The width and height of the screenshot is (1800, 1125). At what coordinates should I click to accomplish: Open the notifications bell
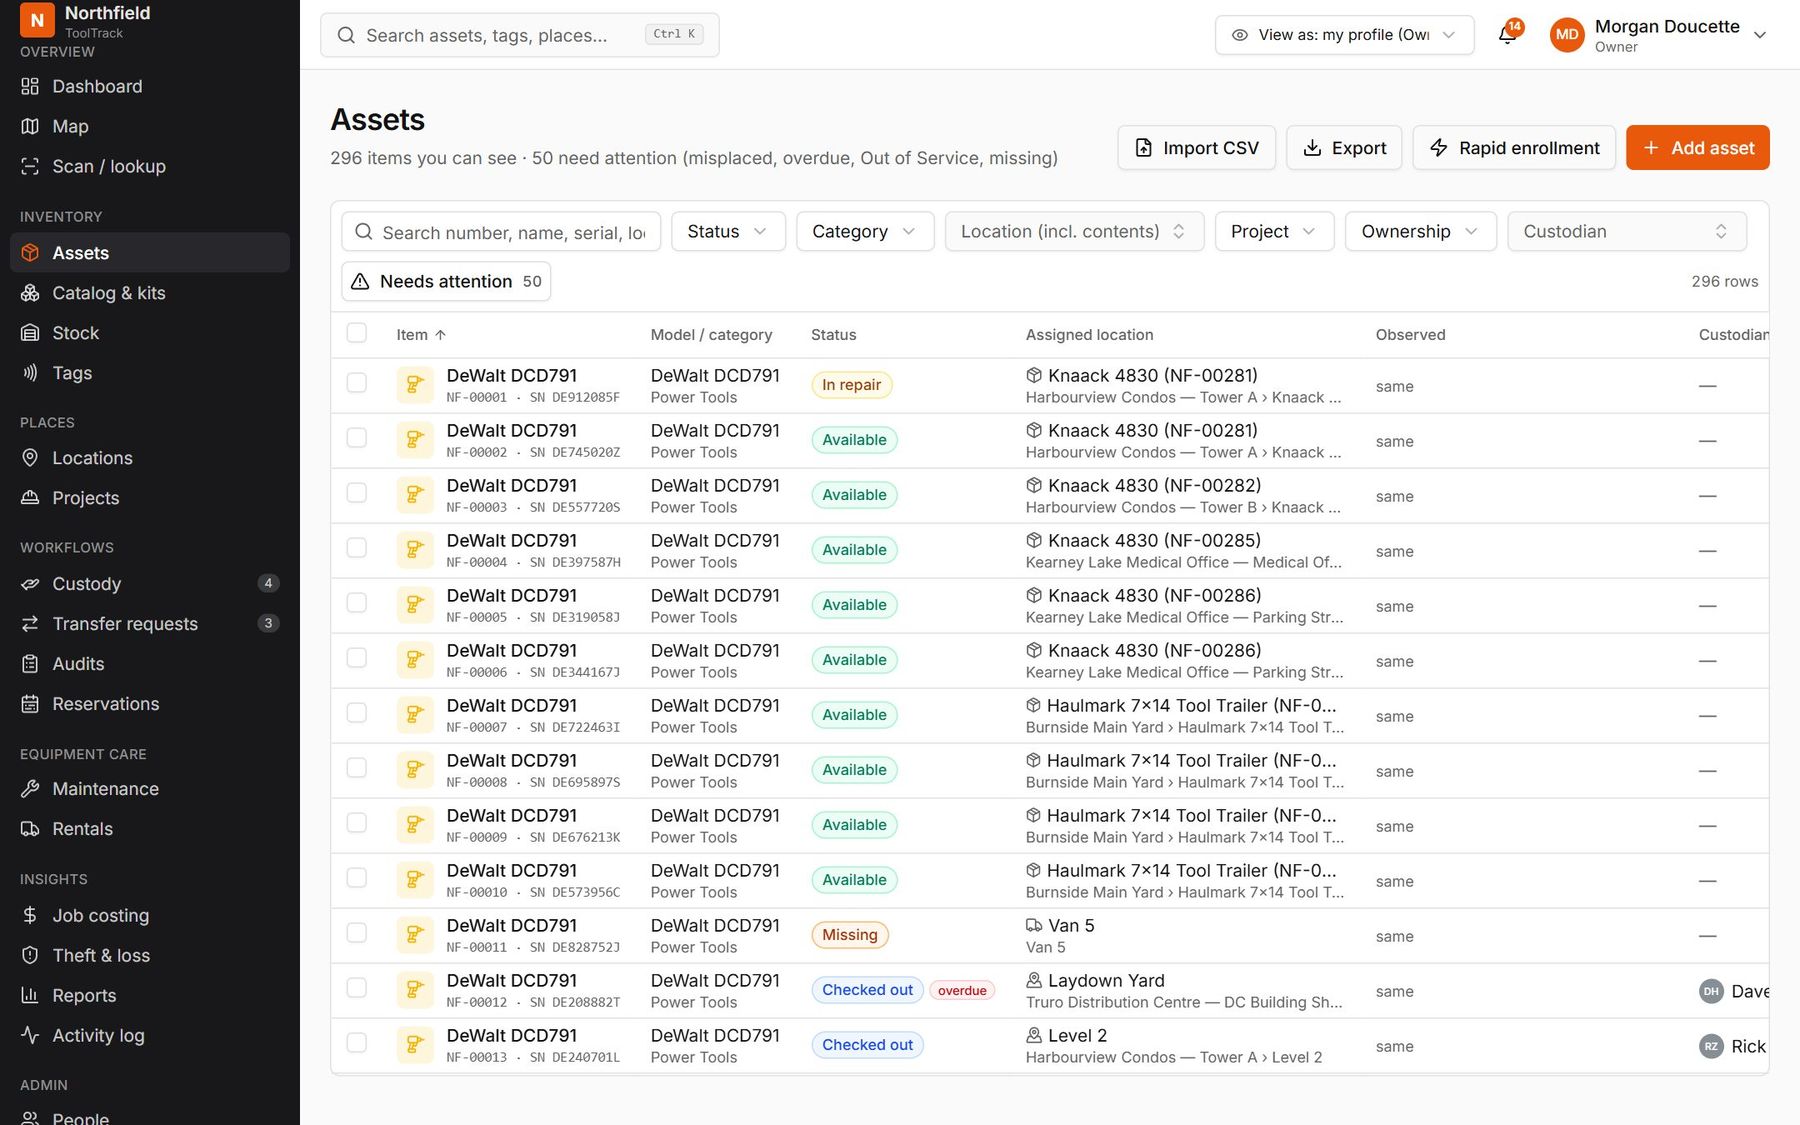pos(1507,35)
